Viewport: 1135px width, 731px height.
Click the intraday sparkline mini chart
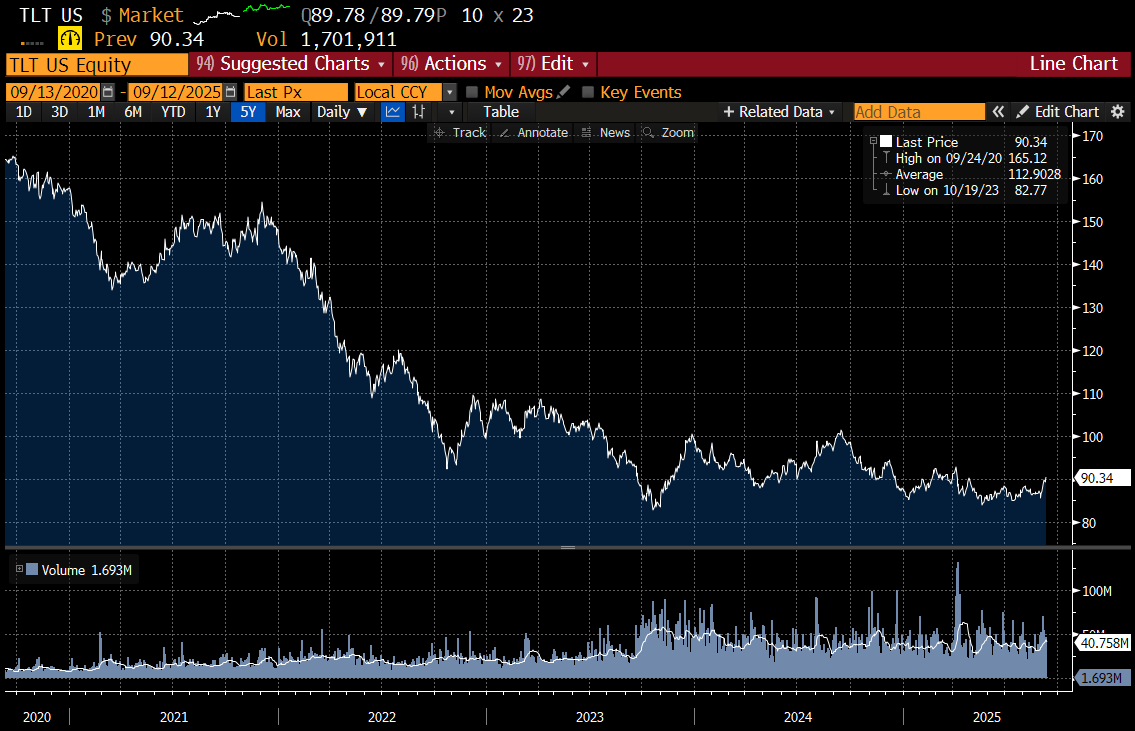point(242,13)
